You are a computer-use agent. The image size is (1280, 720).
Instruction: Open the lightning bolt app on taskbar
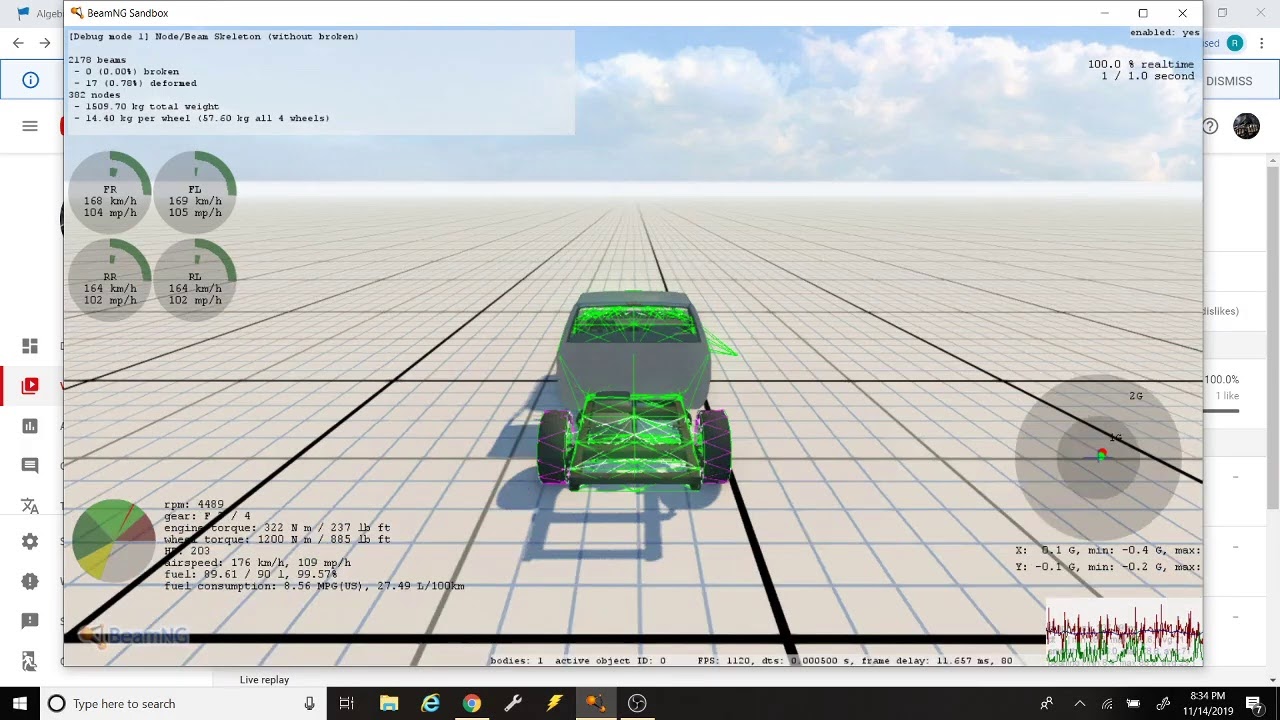point(554,704)
